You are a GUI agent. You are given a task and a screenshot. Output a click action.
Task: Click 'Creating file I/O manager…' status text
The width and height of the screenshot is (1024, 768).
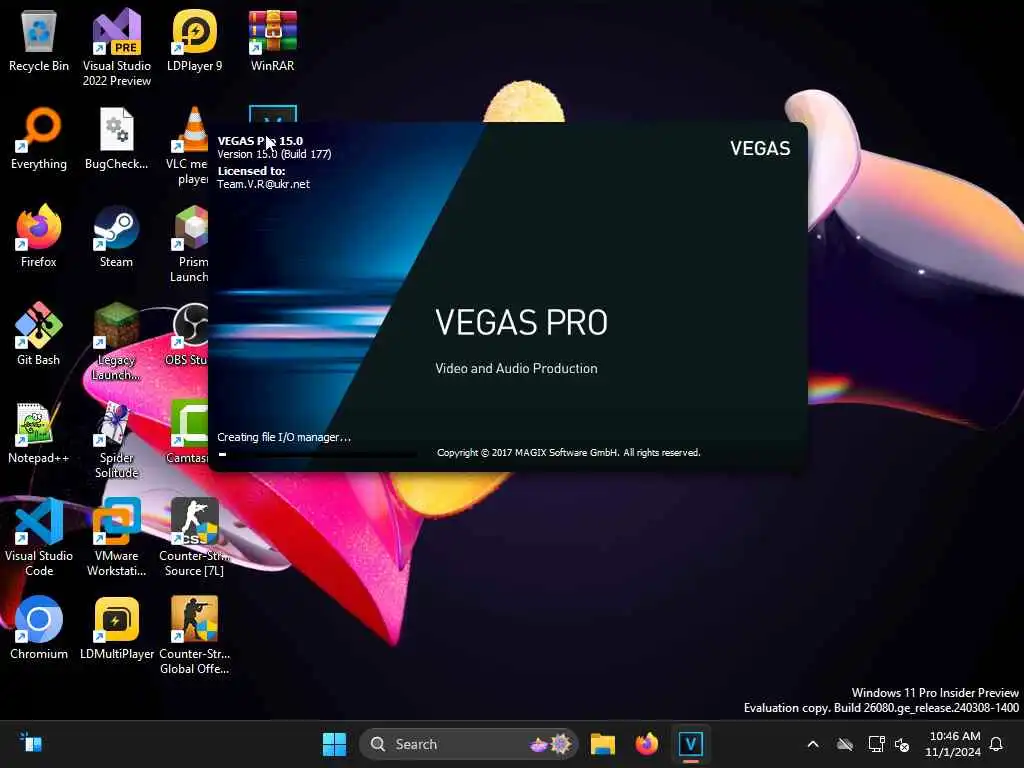point(284,437)
